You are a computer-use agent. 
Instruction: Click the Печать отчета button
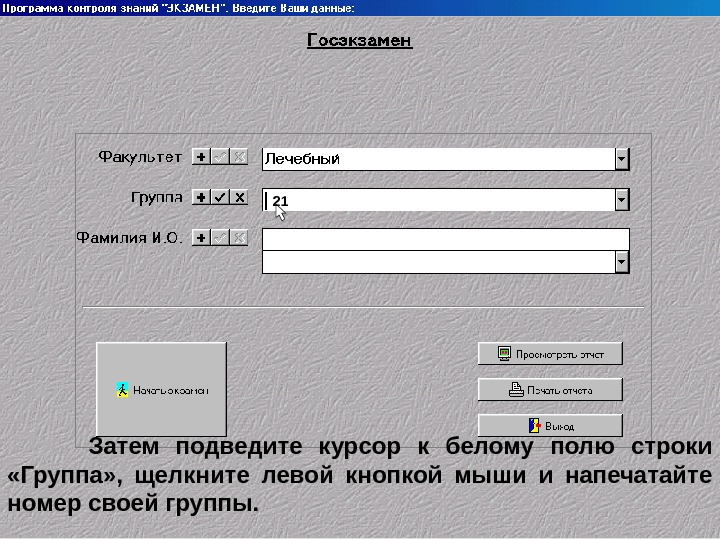550,389
